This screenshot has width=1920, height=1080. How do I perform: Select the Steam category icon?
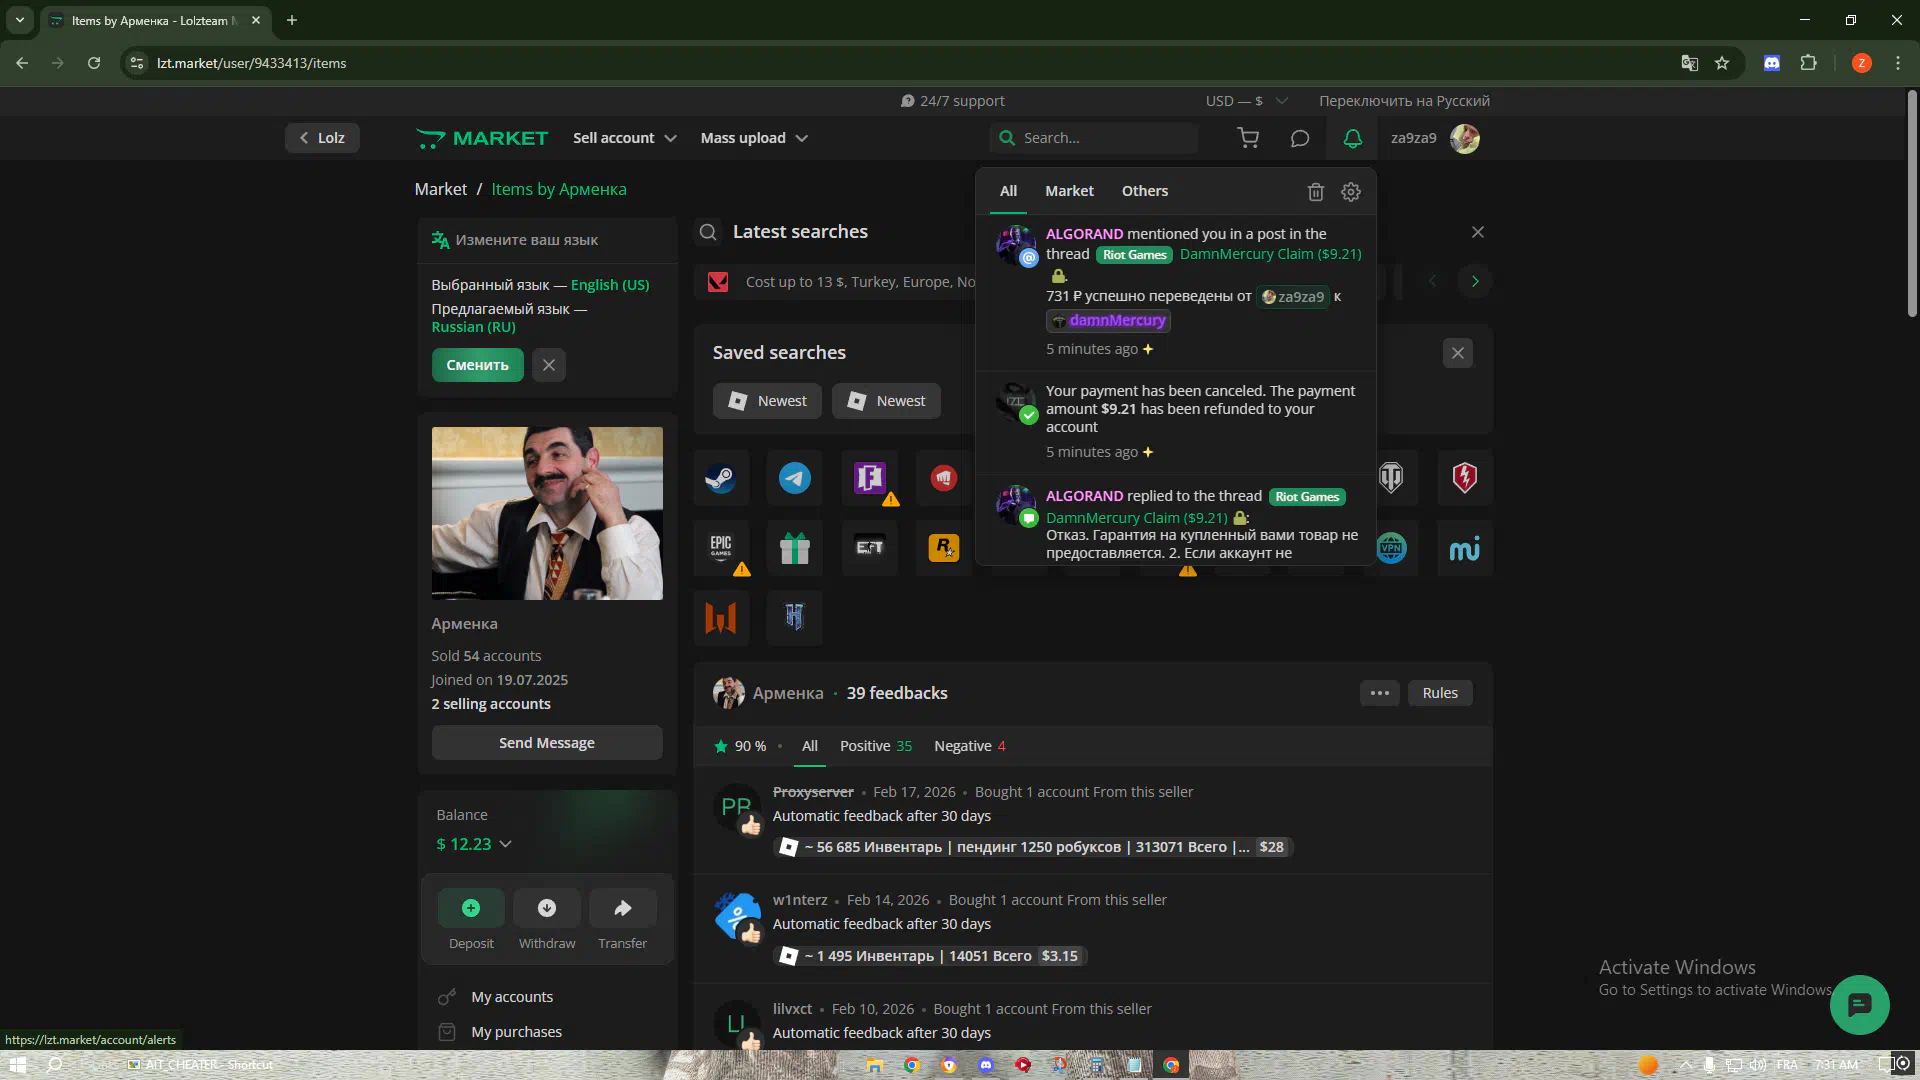click(720, 478)
